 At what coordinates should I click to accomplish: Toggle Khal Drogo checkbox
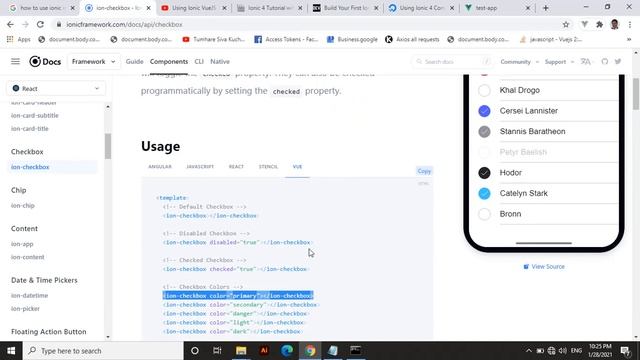[484, 90]
